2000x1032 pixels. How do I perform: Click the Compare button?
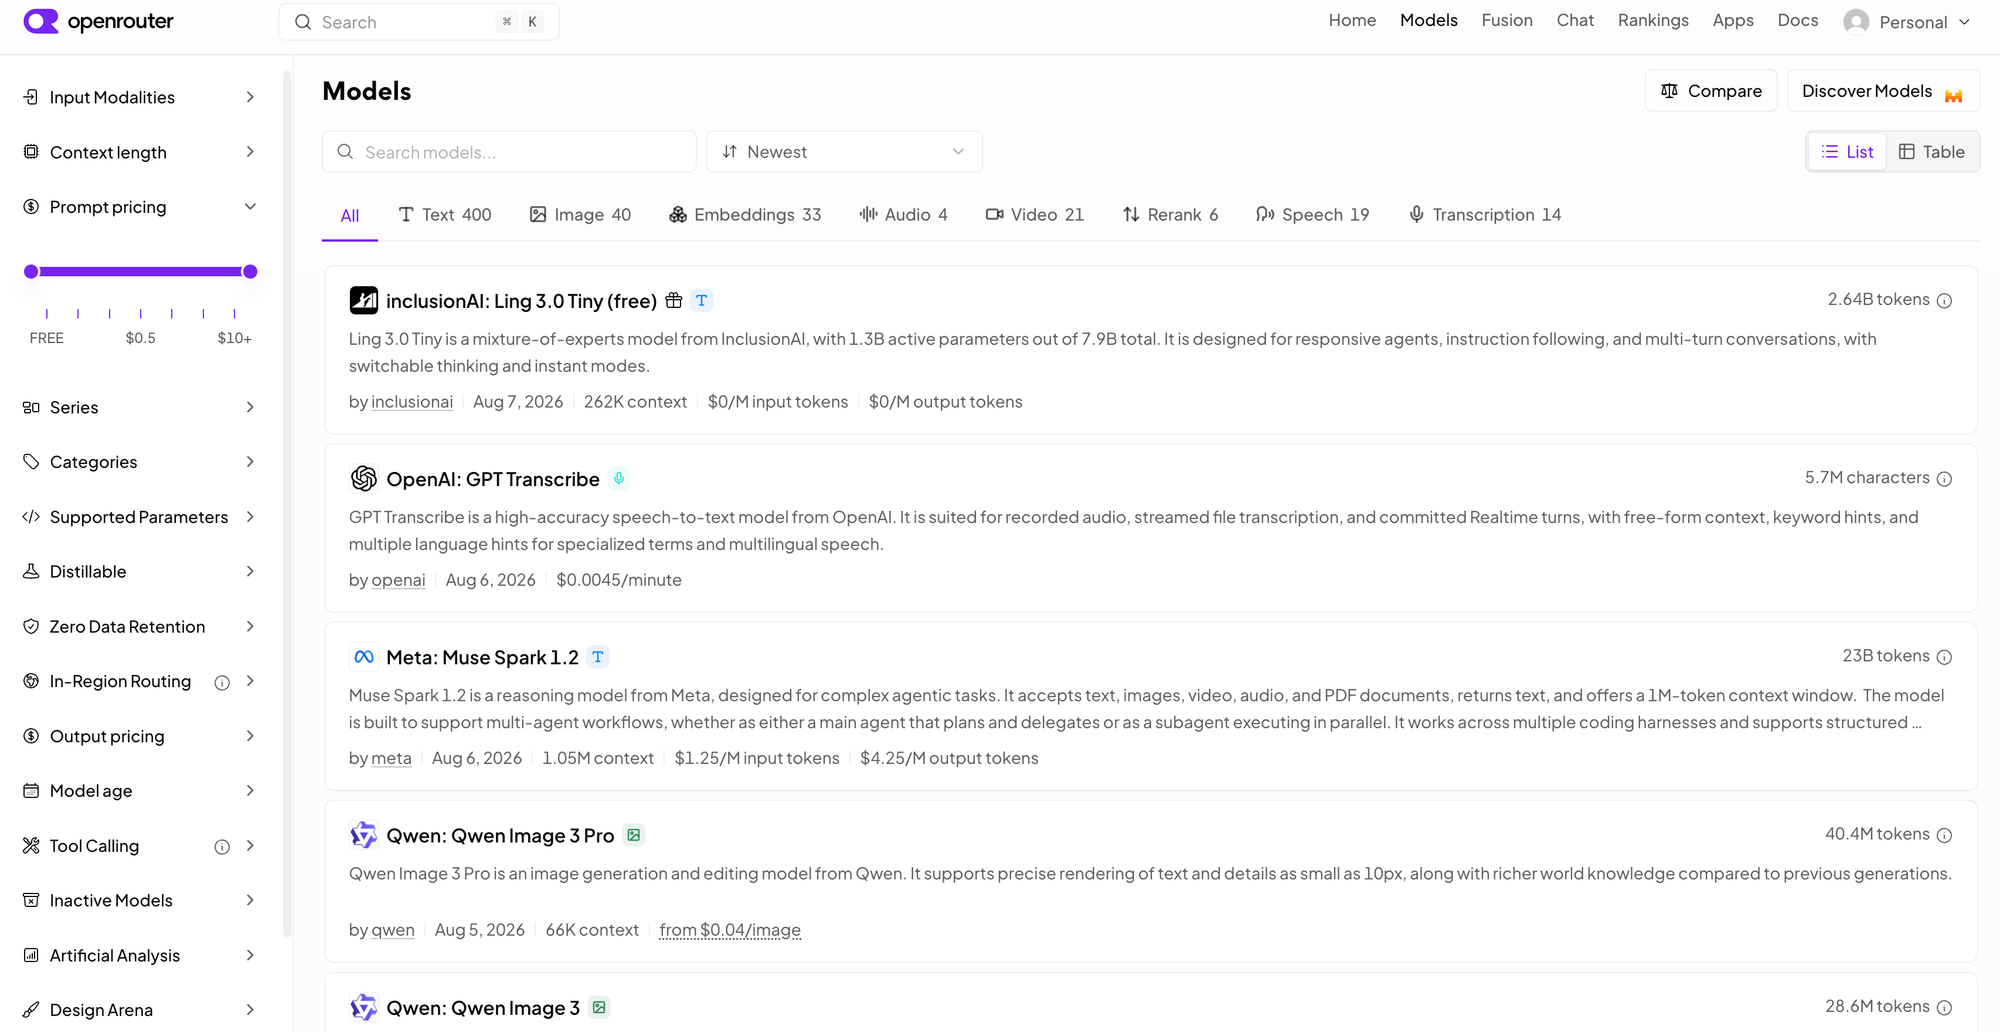click(x=1711, y=91)
